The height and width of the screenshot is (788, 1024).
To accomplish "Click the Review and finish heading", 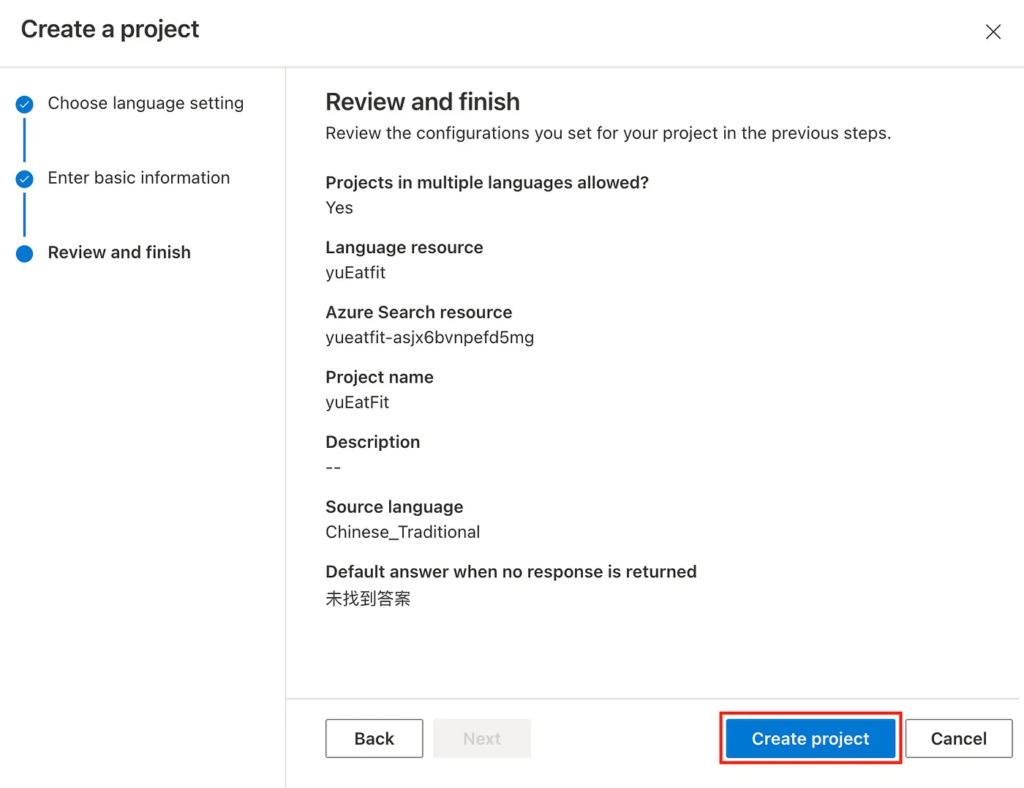I will click(x=422, y=102).
